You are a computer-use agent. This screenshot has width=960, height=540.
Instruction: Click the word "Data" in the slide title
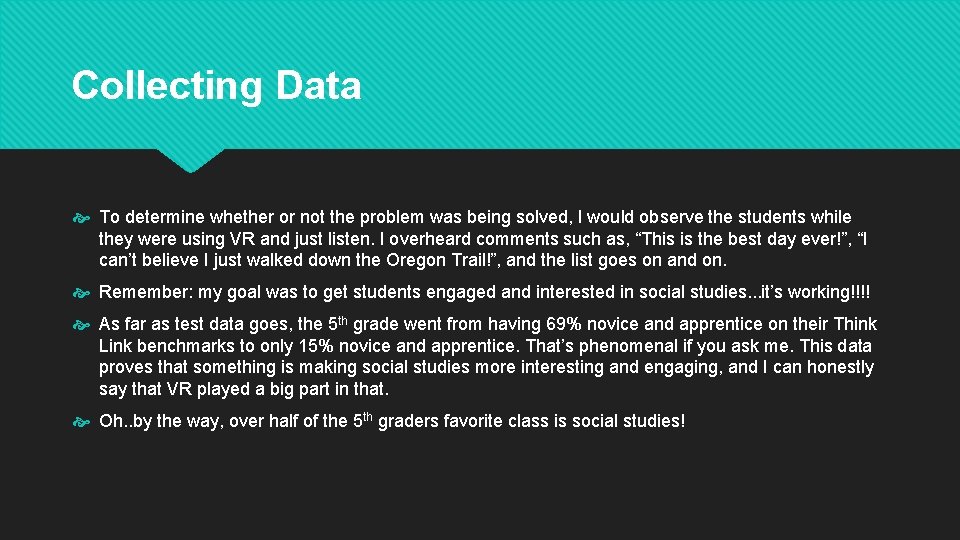(x=318, y=85)
